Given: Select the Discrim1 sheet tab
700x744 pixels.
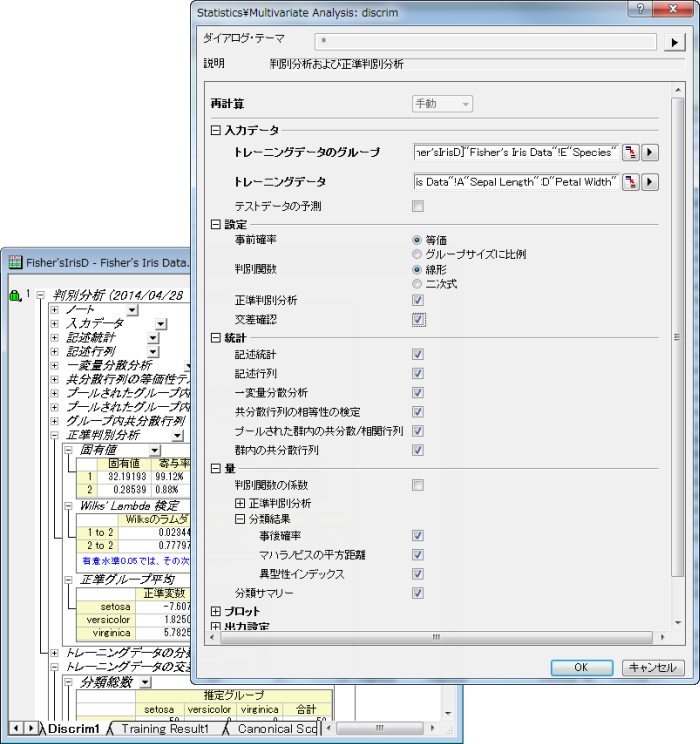Looking at the screenshot, I should click(74, 729).
